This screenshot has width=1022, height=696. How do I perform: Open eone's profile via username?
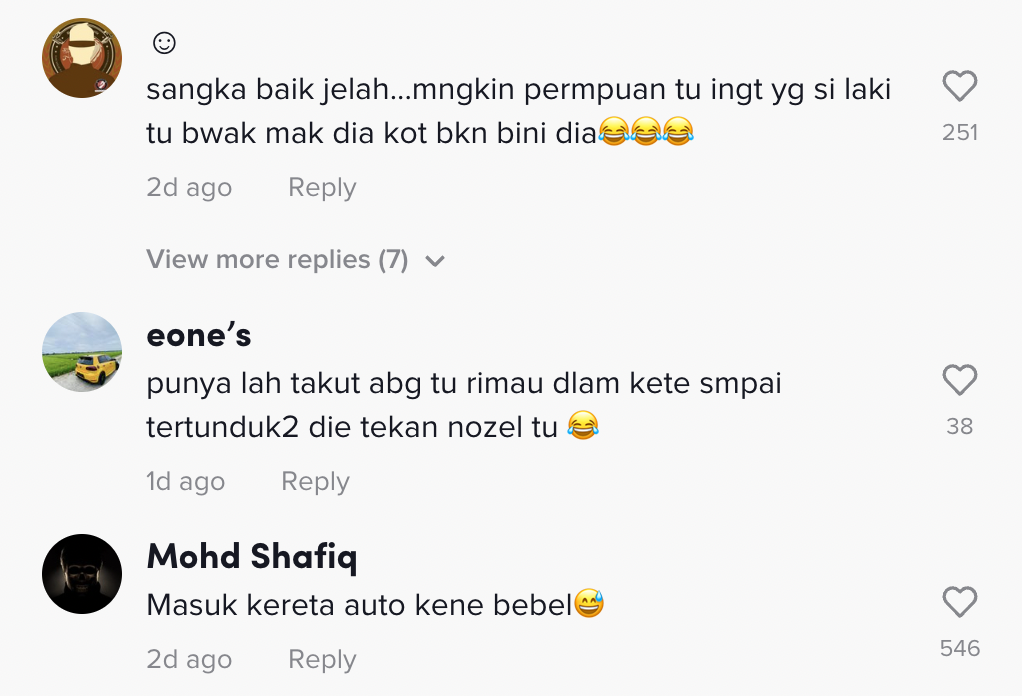point(199,335)
